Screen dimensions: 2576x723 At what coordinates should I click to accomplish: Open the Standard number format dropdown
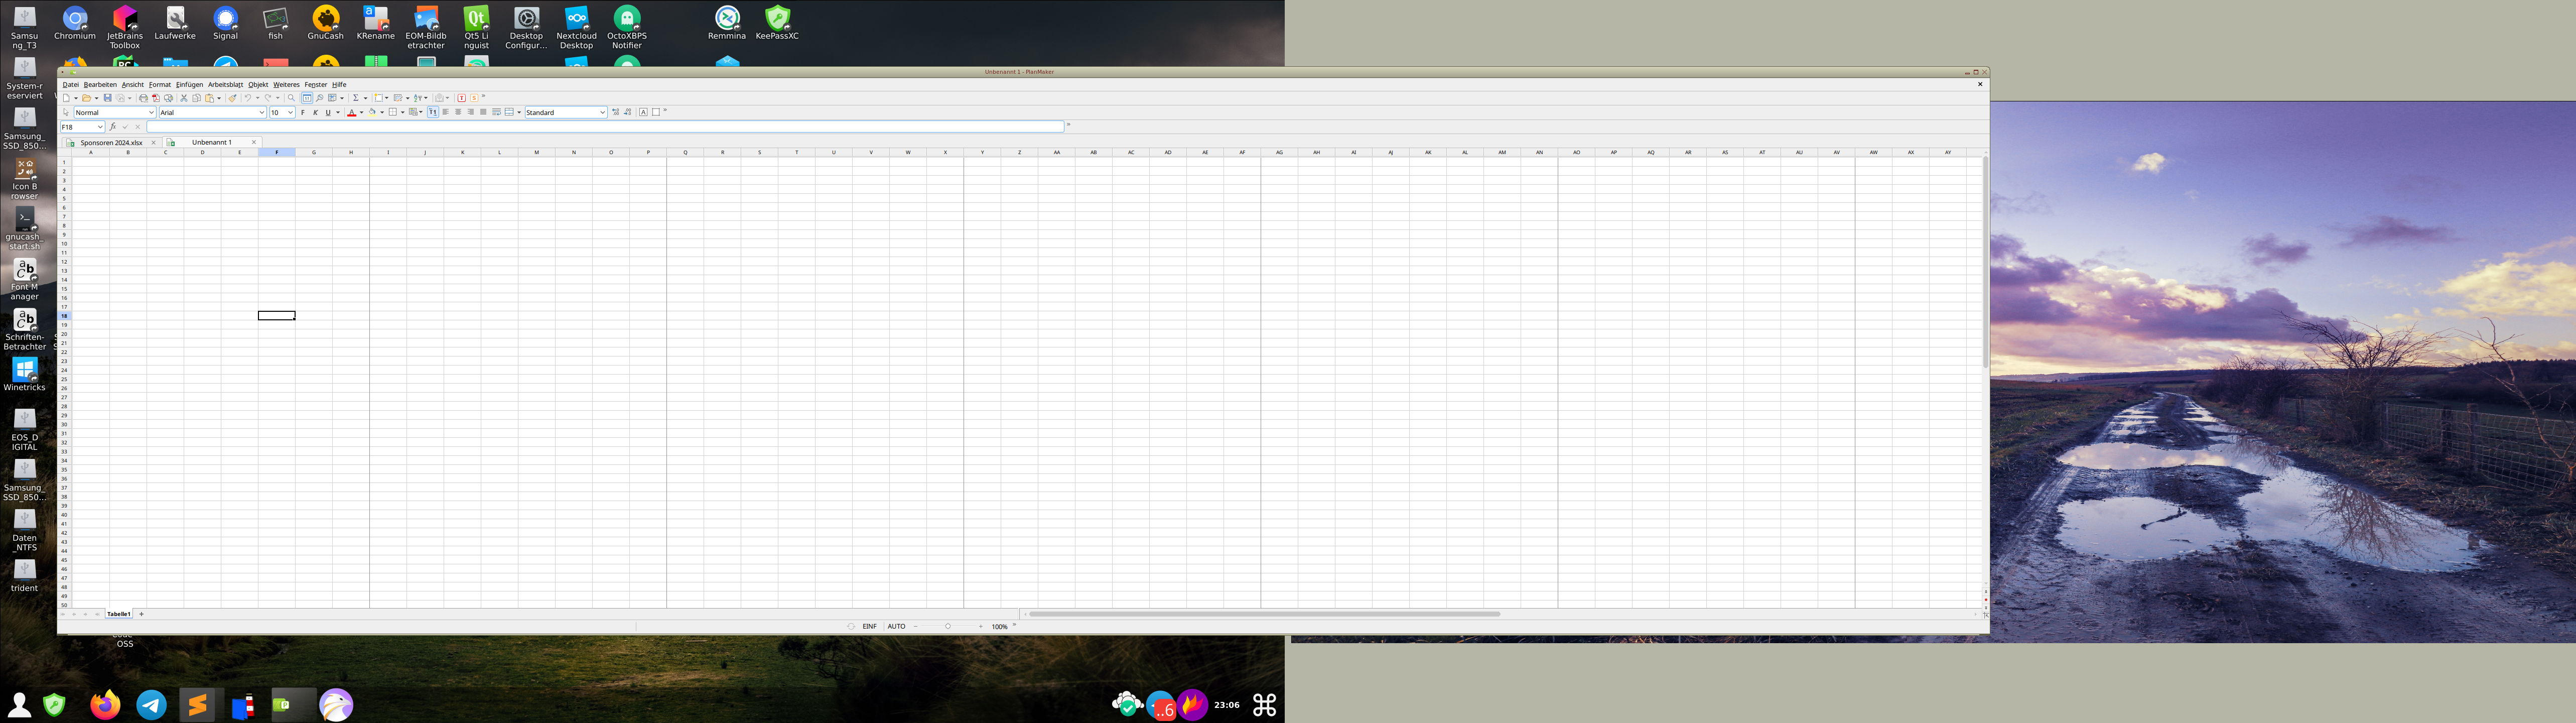pyautogui.click(x=566, y=113)
